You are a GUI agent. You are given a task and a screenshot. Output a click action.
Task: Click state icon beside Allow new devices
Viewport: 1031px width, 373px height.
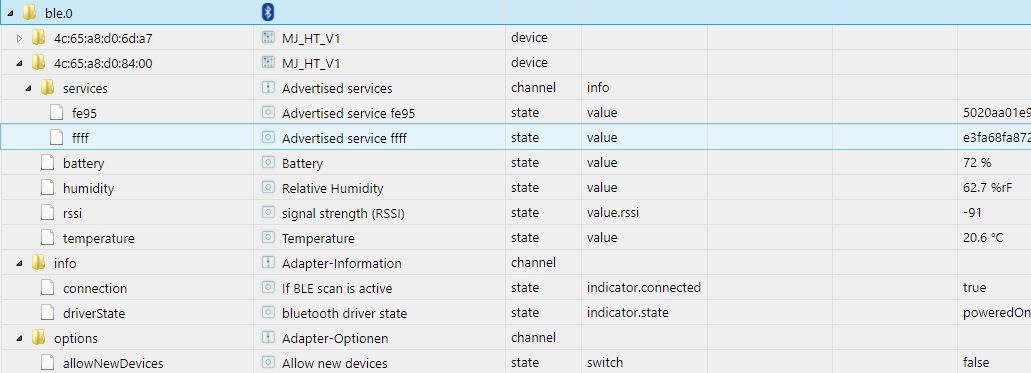point(268,362)
